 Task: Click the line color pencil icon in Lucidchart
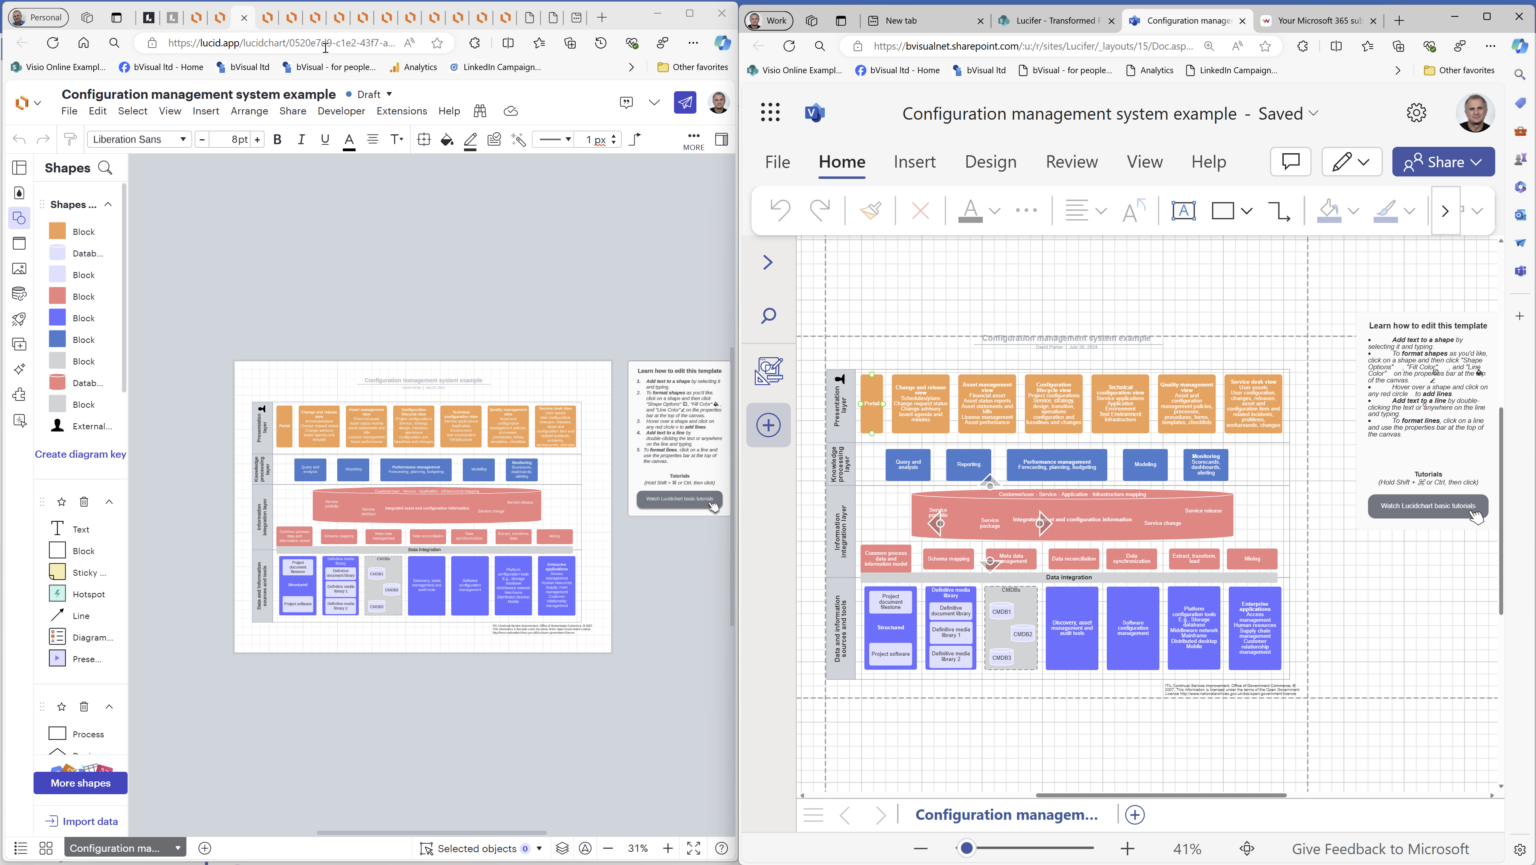click(470, 140)
